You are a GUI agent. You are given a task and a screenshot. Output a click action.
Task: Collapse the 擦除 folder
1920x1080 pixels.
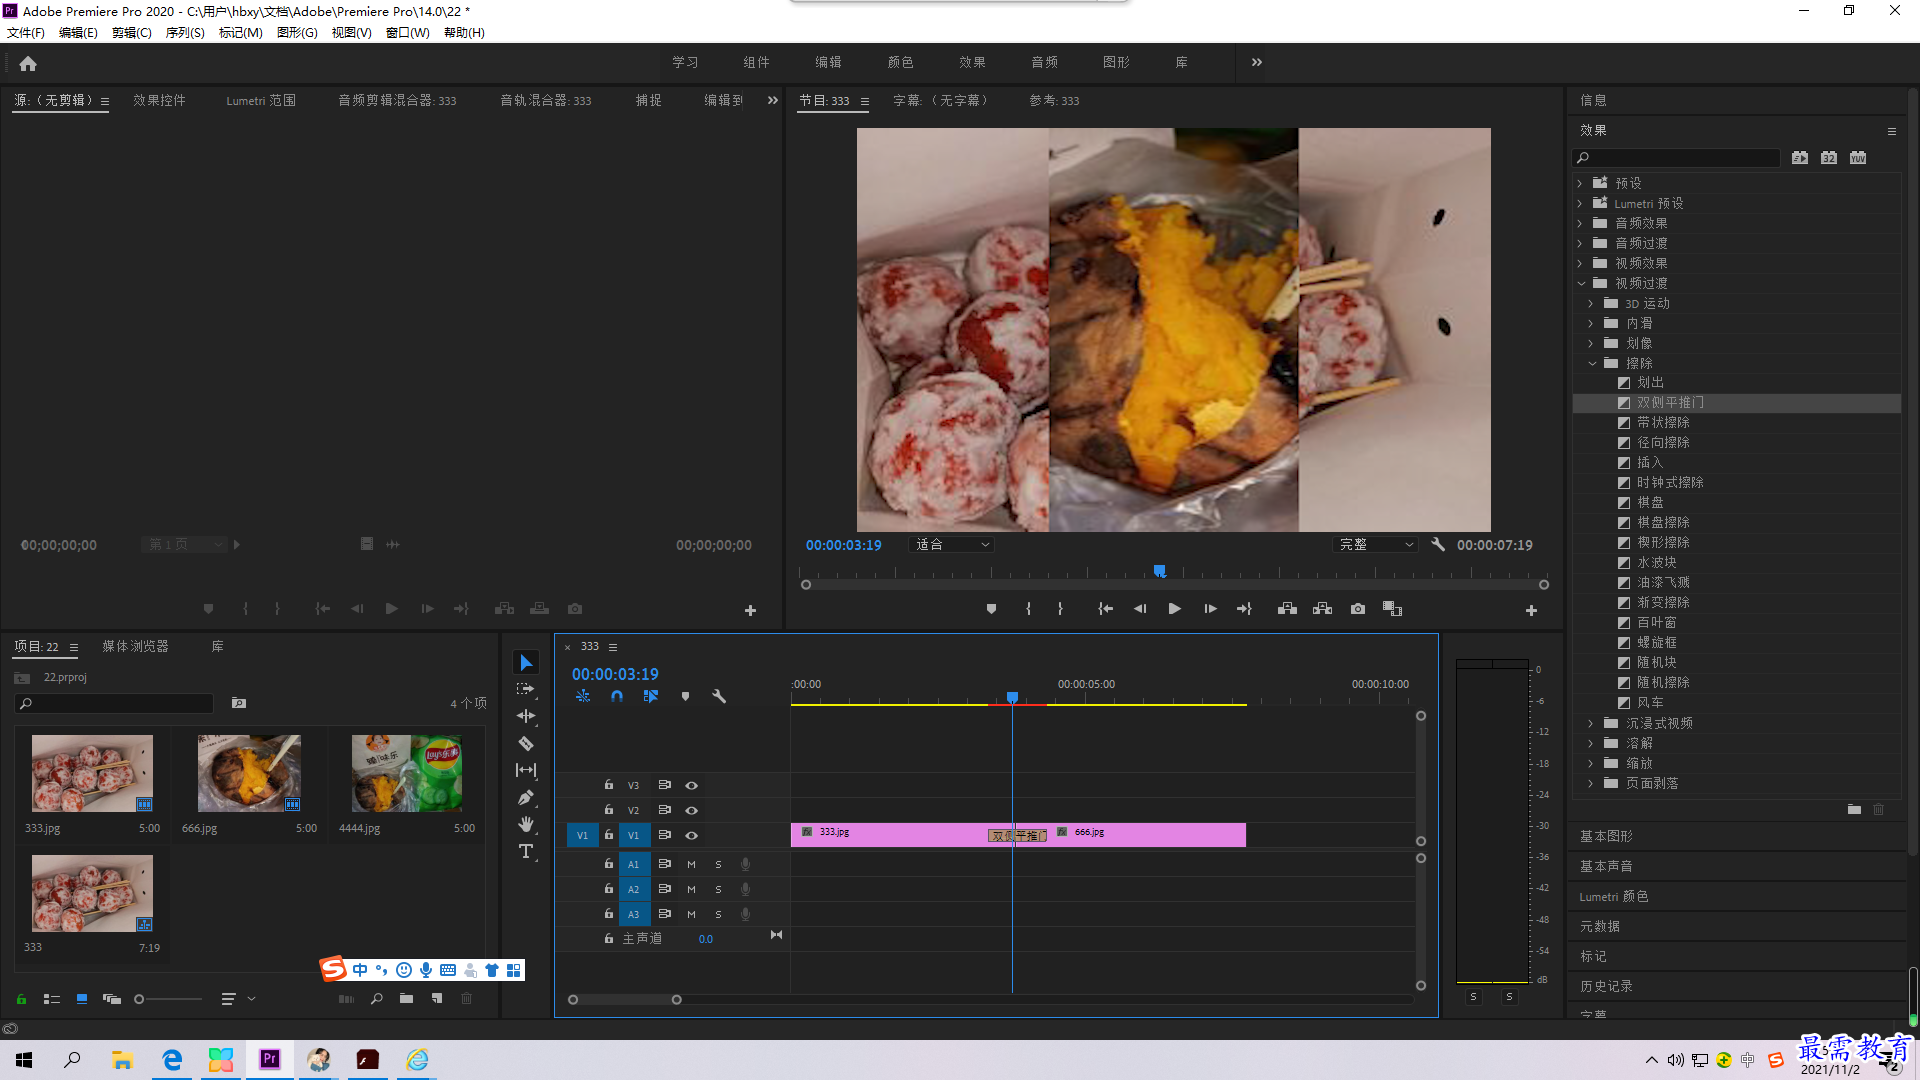pyautogui.click(x=1592, y=364)
